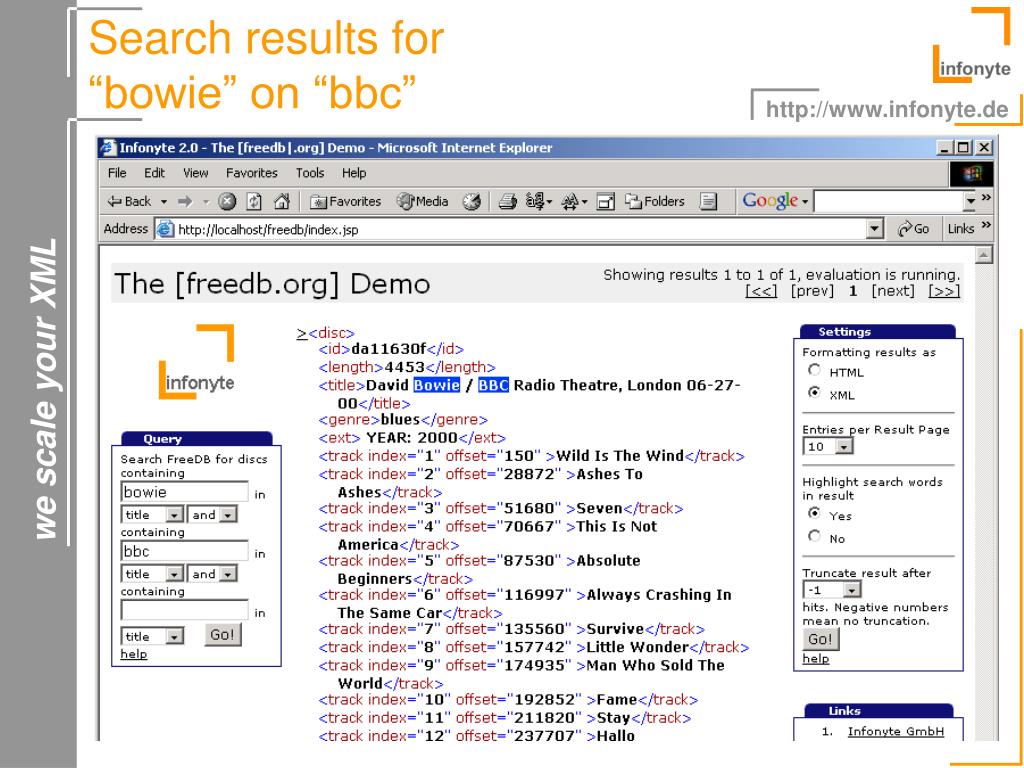
Task: Click the genre value blues
Action: click(x=400, y=420)
